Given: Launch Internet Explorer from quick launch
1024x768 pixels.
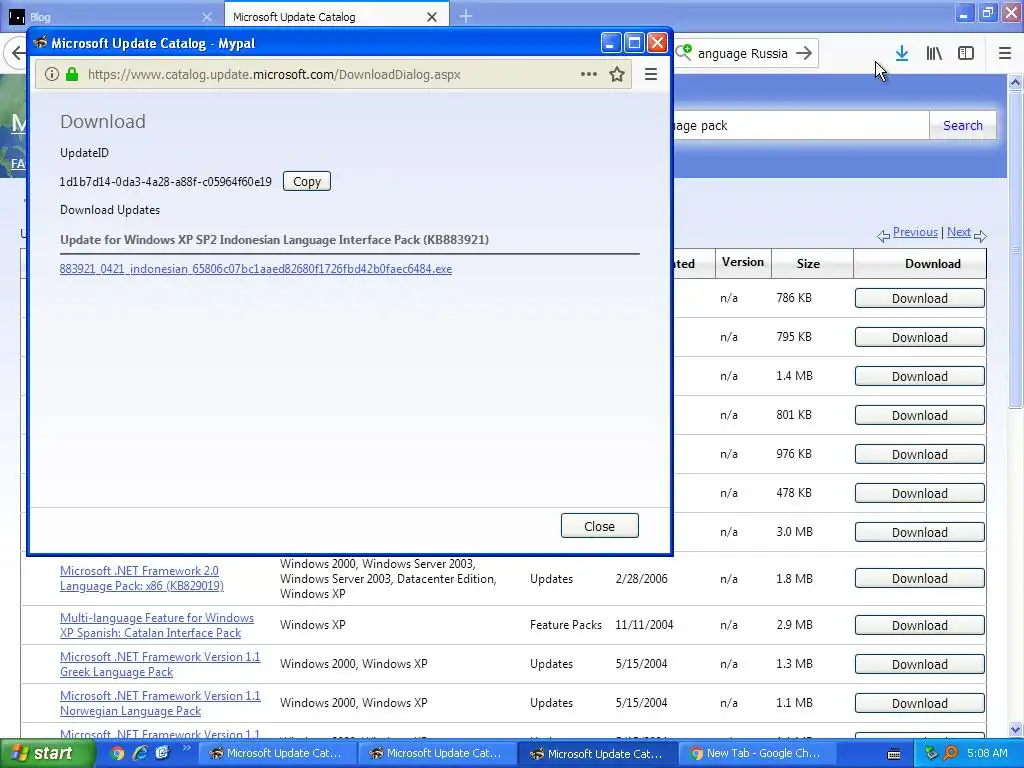Looking at the screenshot, I should 140,753.
